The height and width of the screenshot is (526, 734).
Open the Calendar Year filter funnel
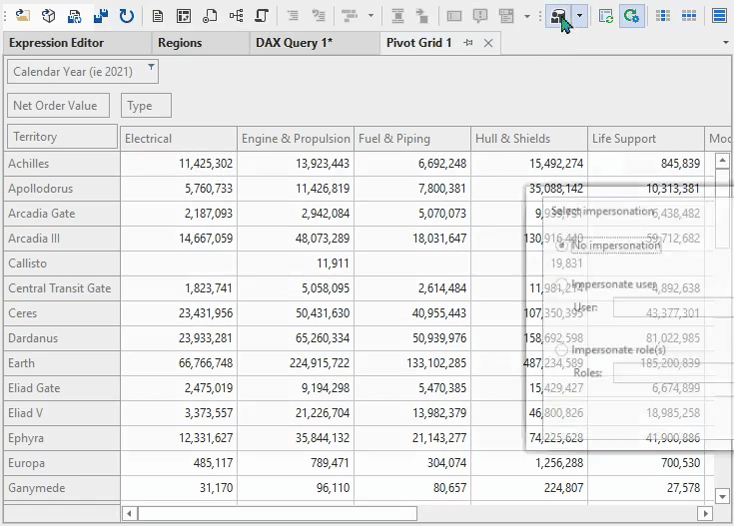point(151,67)
